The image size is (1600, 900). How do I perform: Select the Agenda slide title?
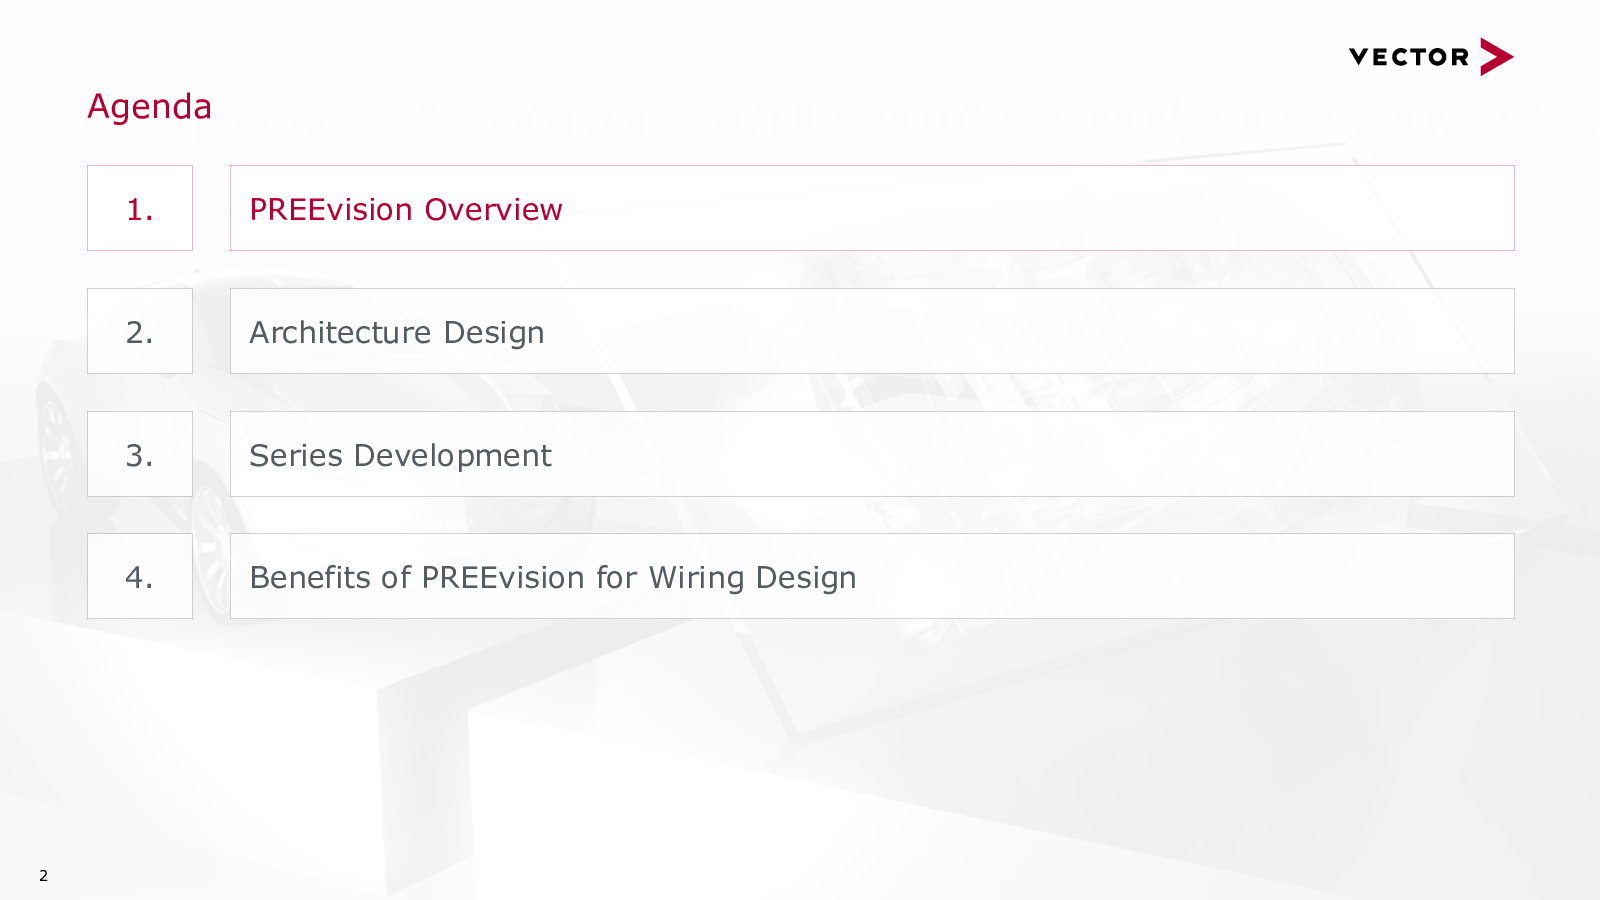click(x=150, y=106)
